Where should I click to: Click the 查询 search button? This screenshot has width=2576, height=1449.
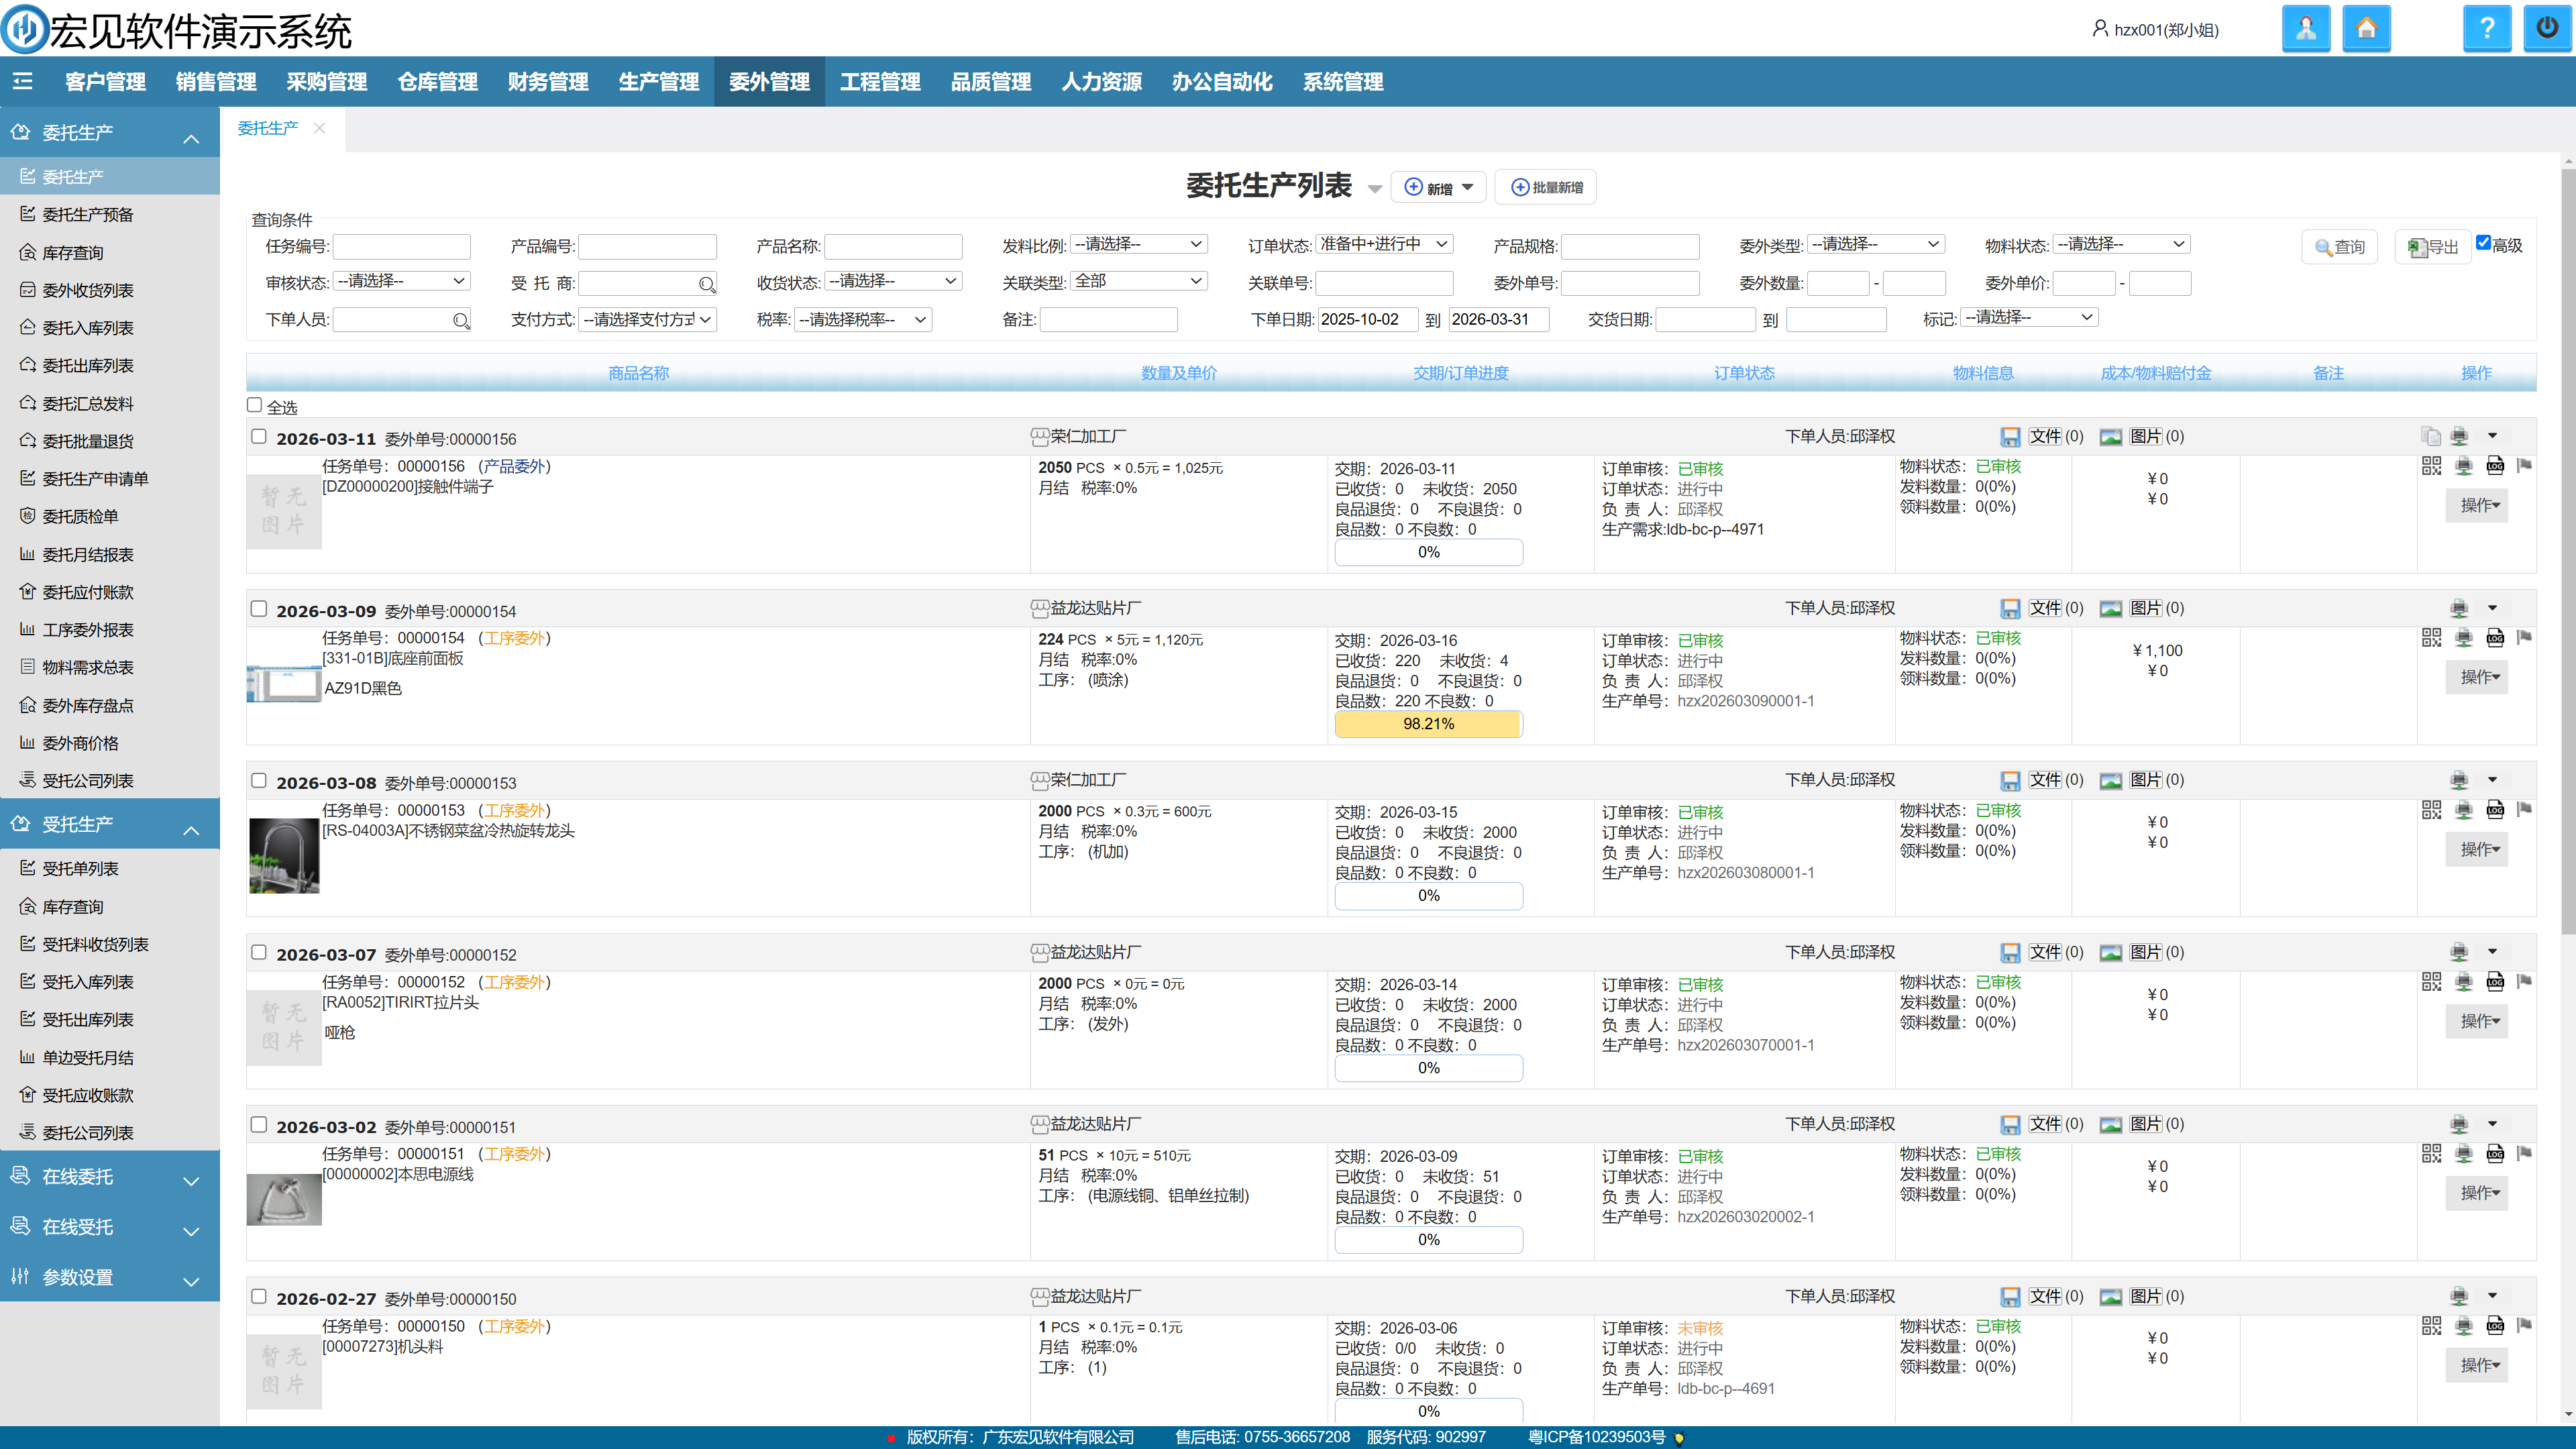tap(2340, 247)
